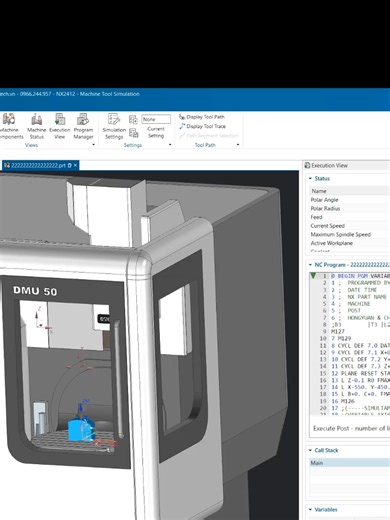The width and height of the screenshot is (390, 520).
Task: Click the Execution View panel title icon
Action: pos(307,165)
